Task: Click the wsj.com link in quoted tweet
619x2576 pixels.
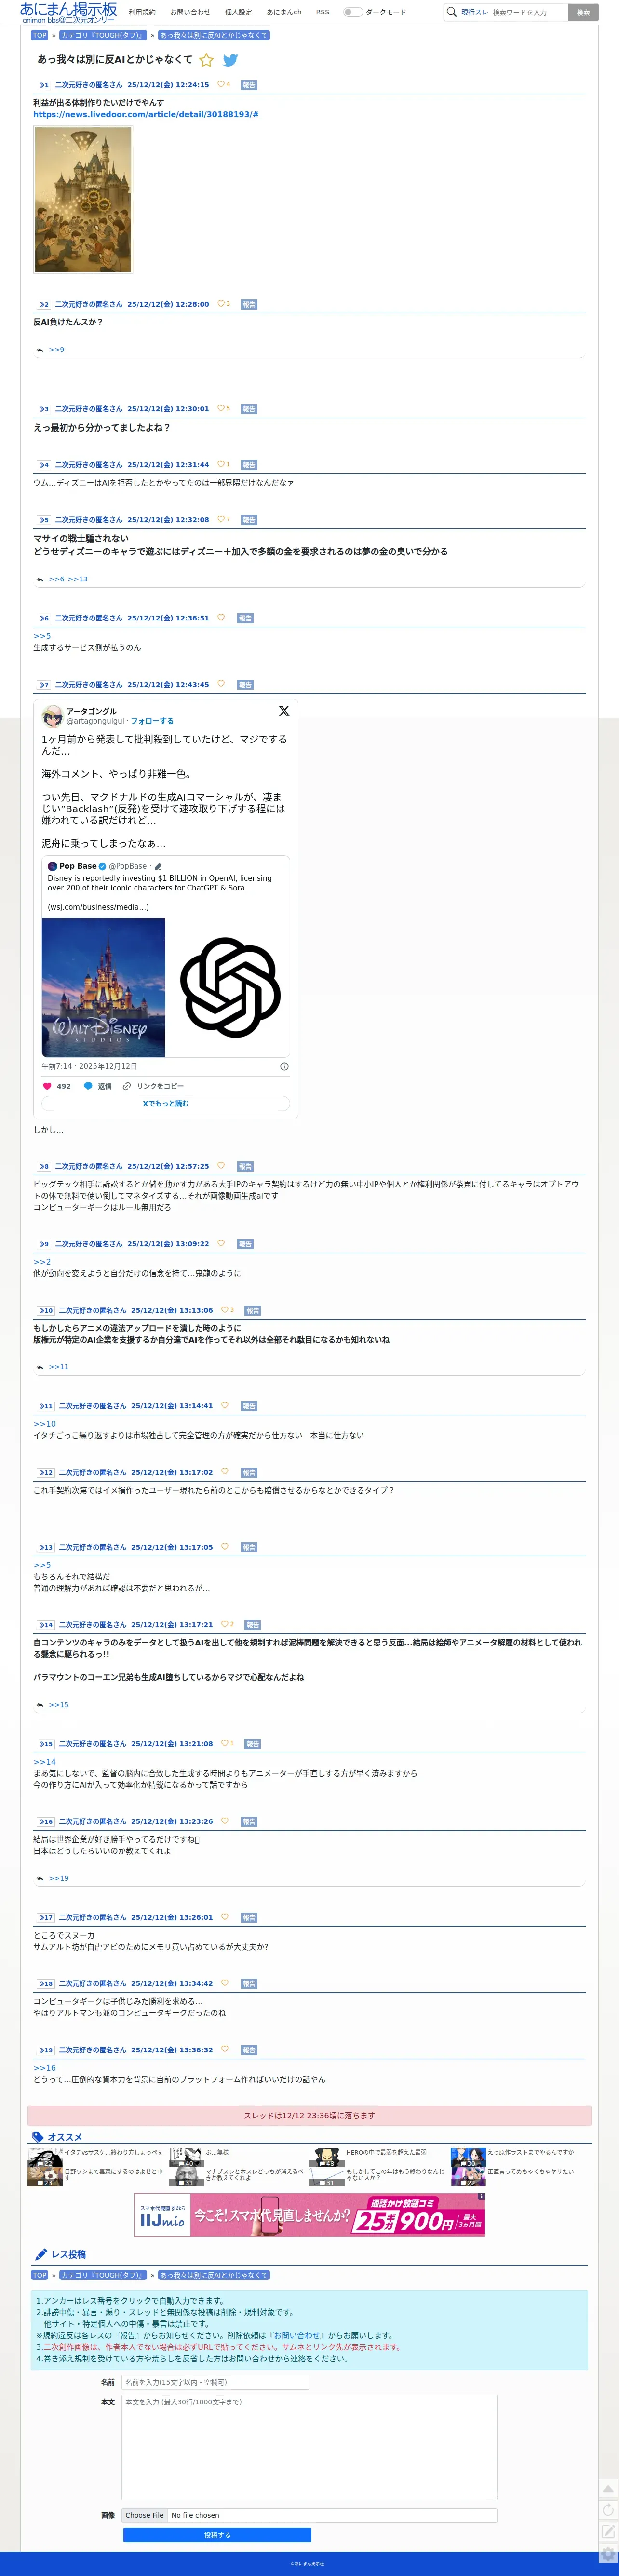Action: point(98,907)
